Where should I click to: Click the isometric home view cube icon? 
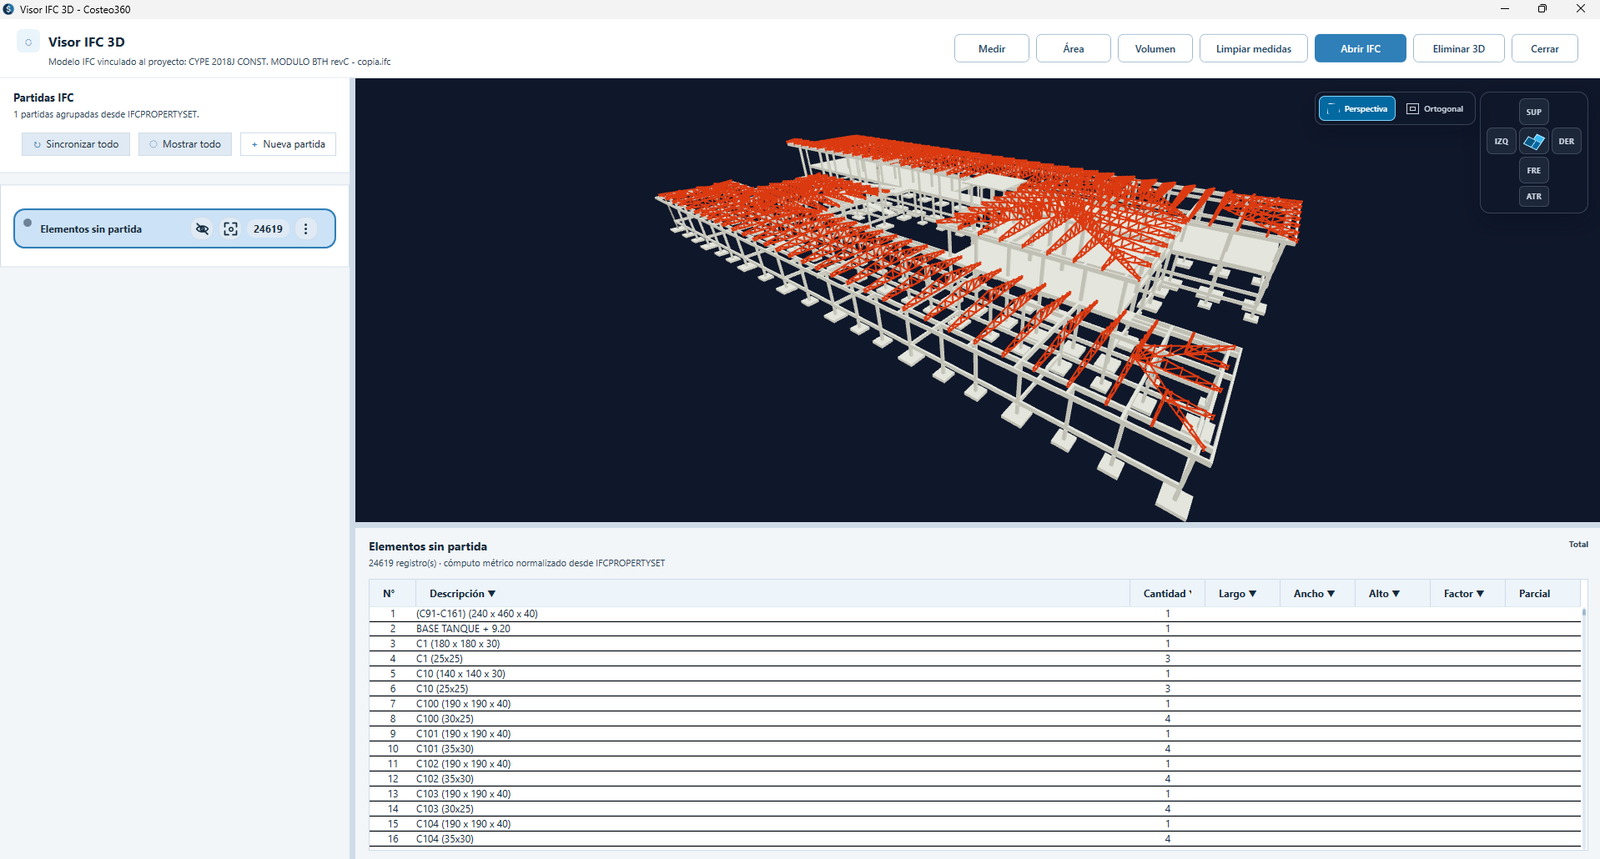click(1534, 141)
